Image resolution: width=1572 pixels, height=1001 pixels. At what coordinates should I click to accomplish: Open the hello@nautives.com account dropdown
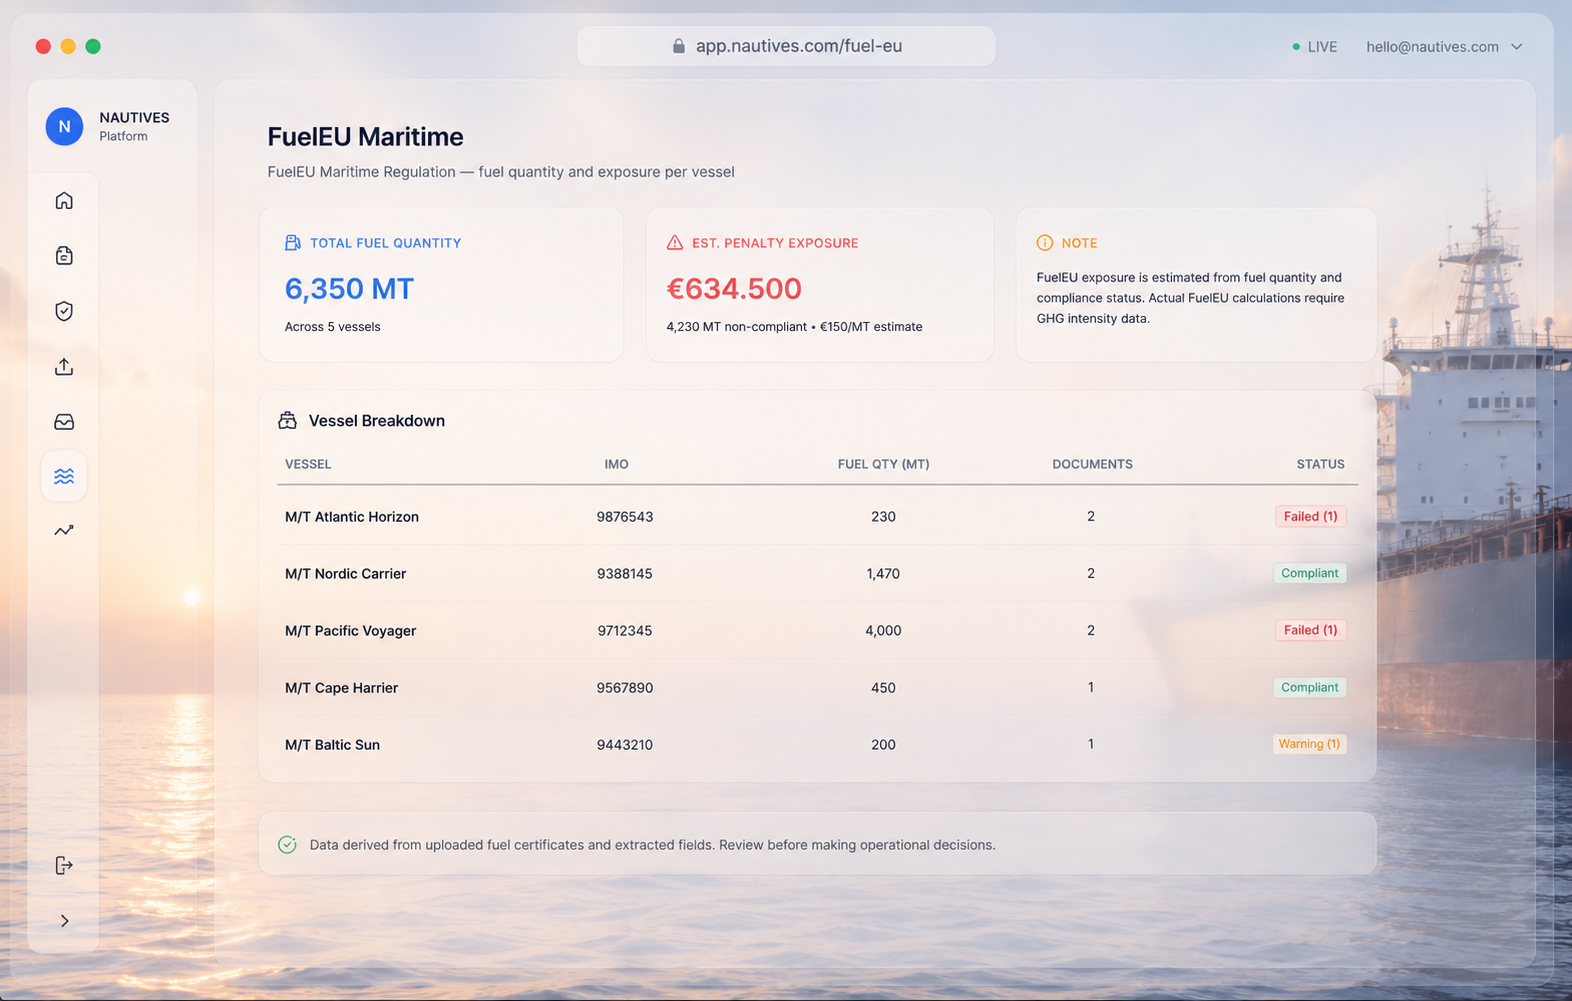1444,47
